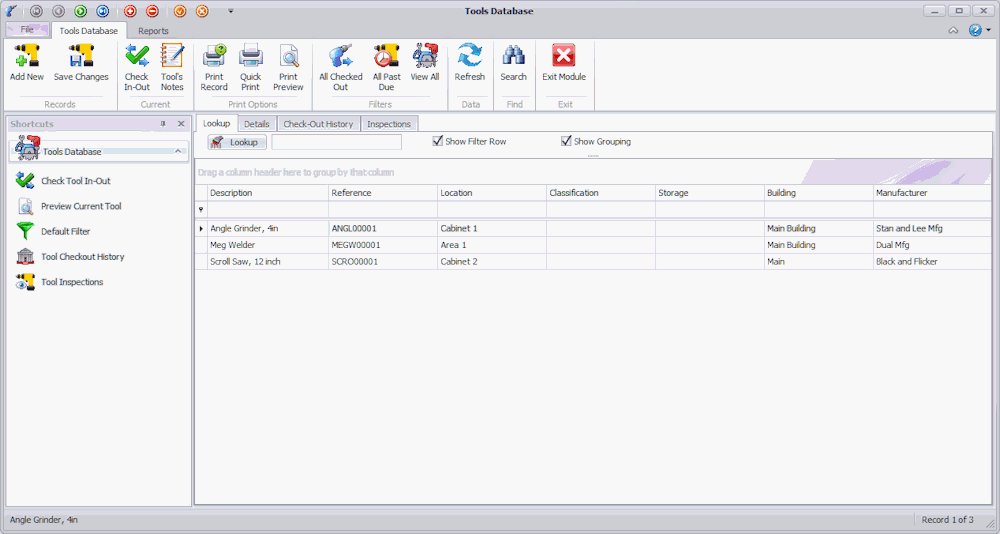Show All Past Due tools
This screenshot has height=534, width=1000.
click(386, 66)
